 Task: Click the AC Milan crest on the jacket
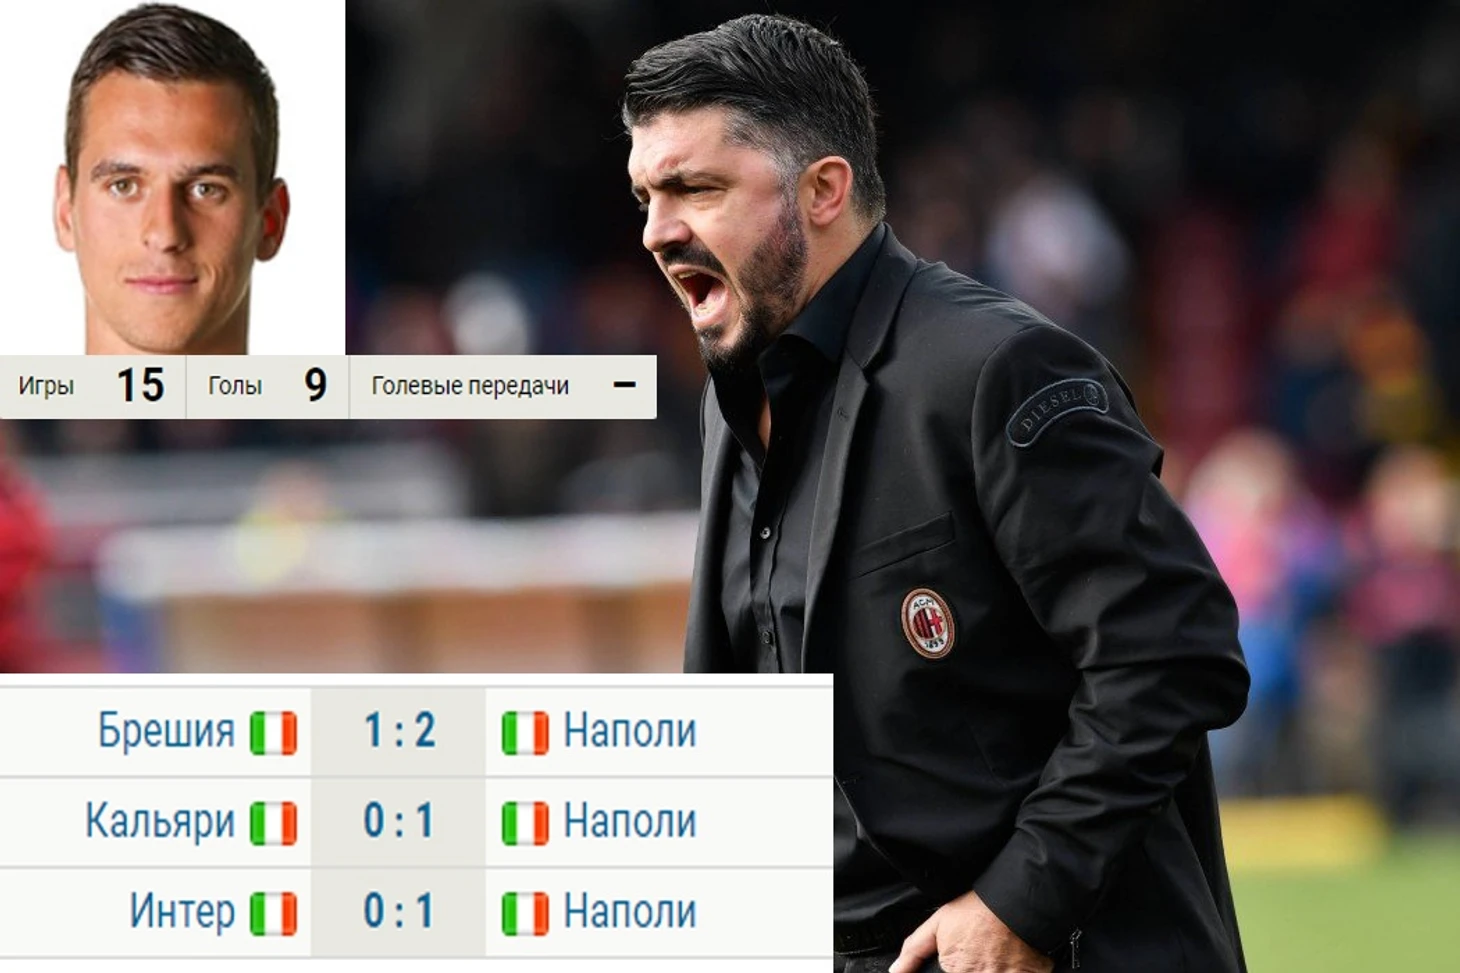[928, 623]
